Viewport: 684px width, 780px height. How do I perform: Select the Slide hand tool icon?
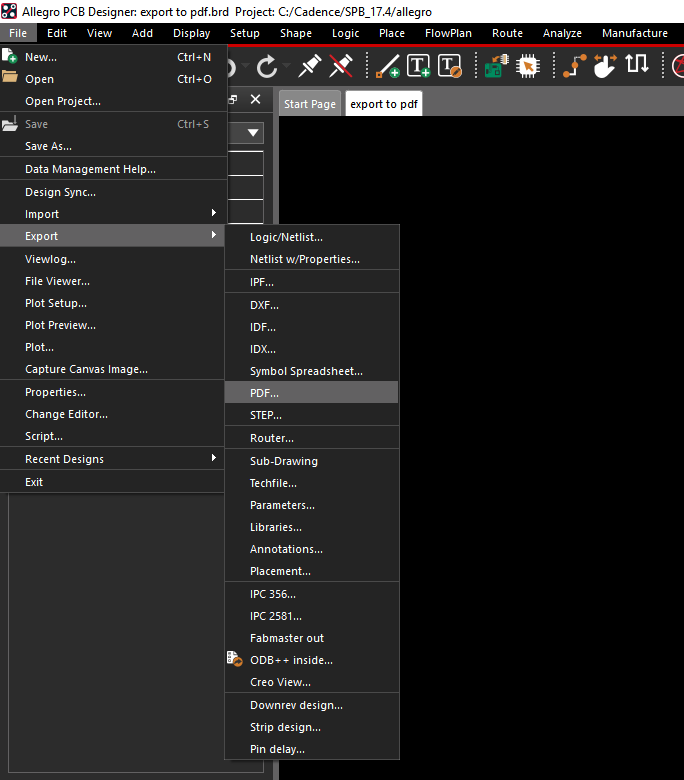pyautogui.click(x=605, y=66)
